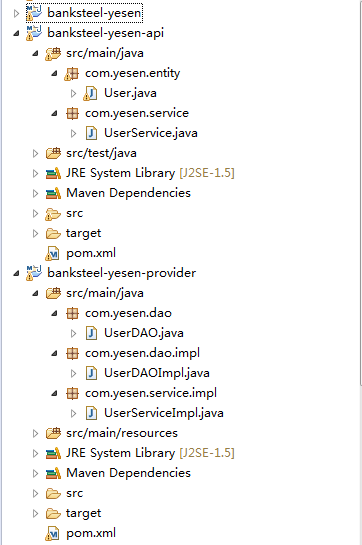This screenshot has height=545, width=362.
Task: Click the UserService.java file icon
Action: coord(91,133)
